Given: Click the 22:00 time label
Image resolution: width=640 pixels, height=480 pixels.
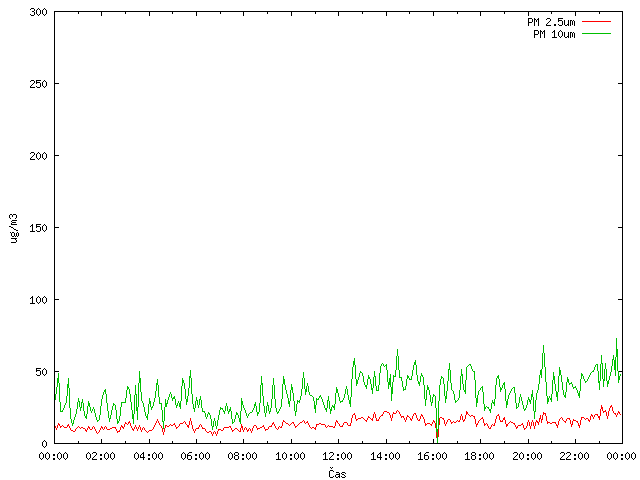Looking at the screenshot, I should point(574,456).
